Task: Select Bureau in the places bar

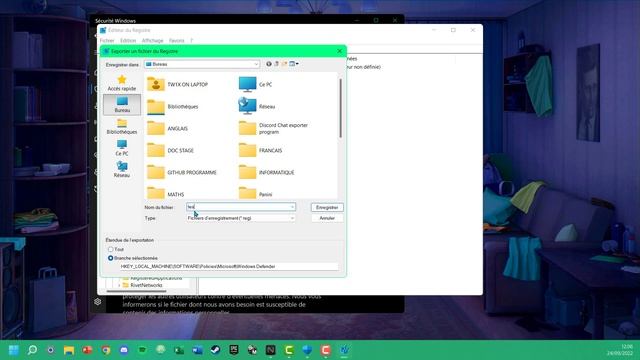Action: [122, 104]
